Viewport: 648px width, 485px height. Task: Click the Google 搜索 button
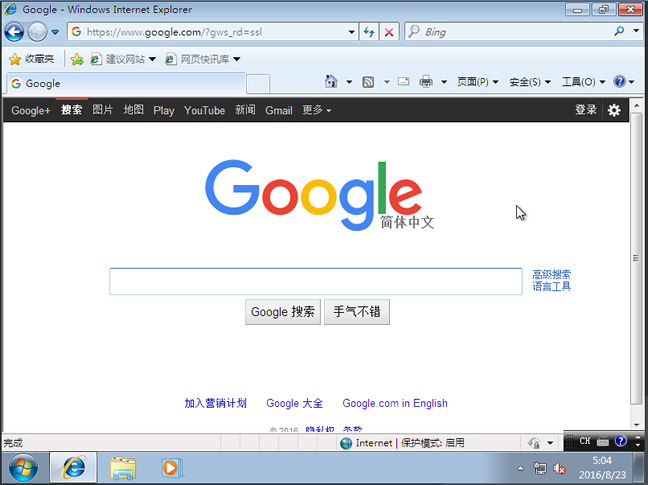tap(283, 312)
